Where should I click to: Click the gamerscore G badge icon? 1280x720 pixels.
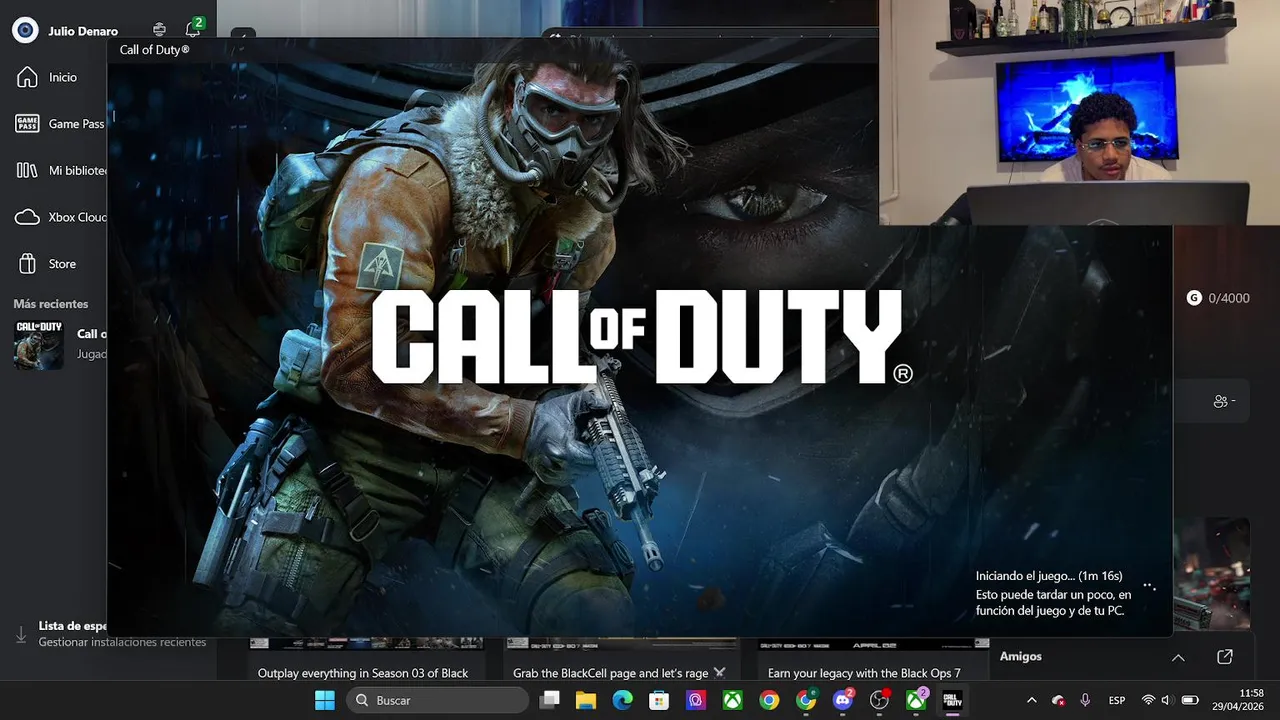(1194, 298)
